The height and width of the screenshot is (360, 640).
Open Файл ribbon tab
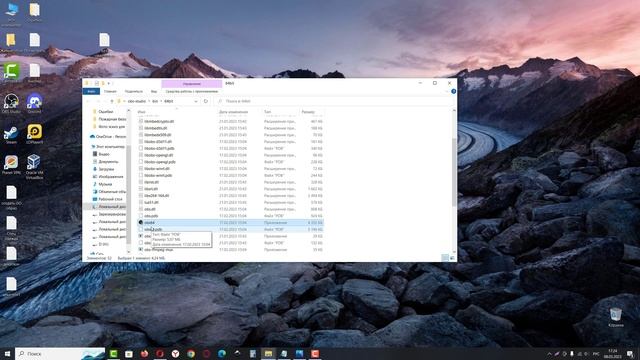(x=91, y=91)
